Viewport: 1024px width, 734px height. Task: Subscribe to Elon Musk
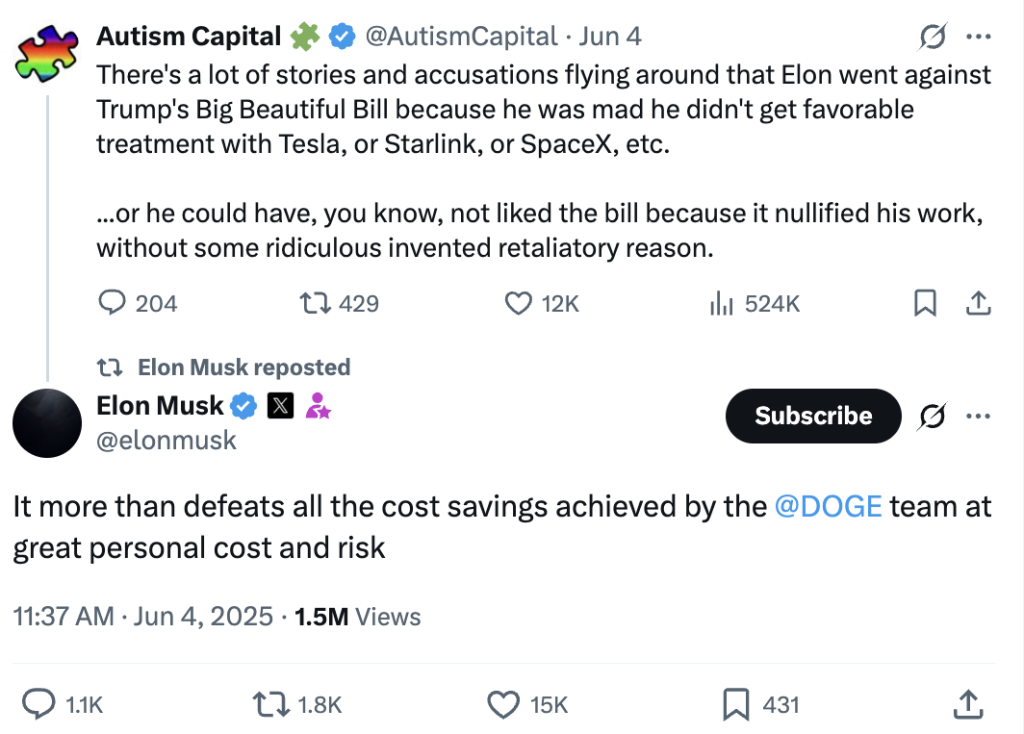pos(813,416)
